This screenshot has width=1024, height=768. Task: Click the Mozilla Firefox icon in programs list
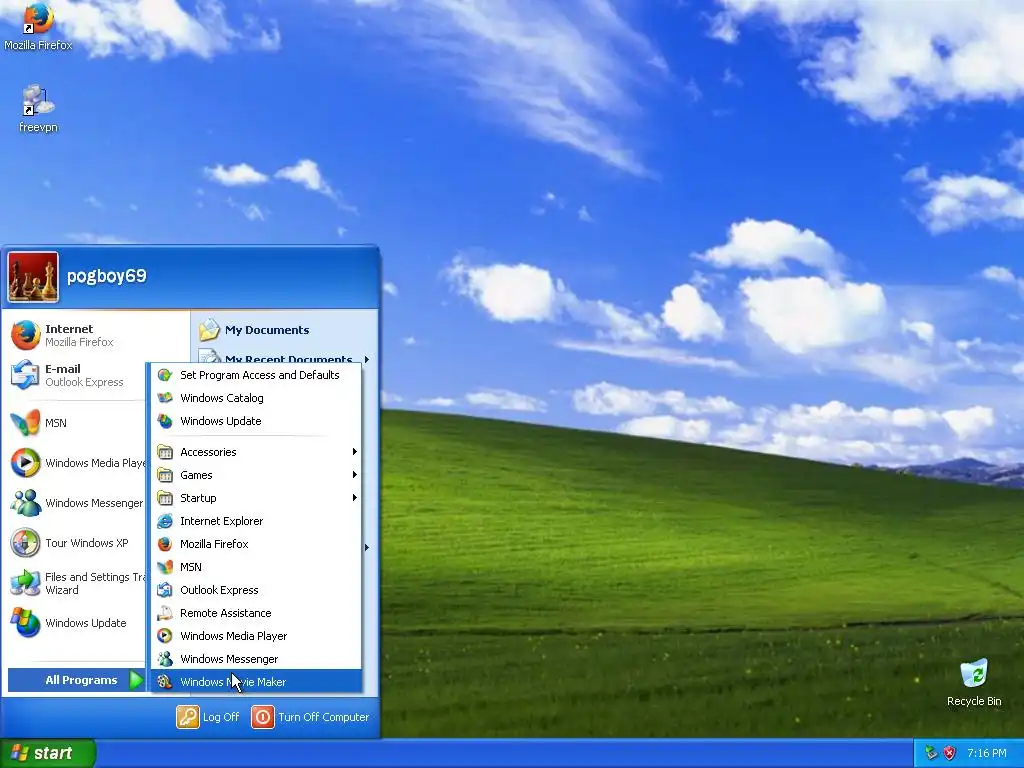165,544
